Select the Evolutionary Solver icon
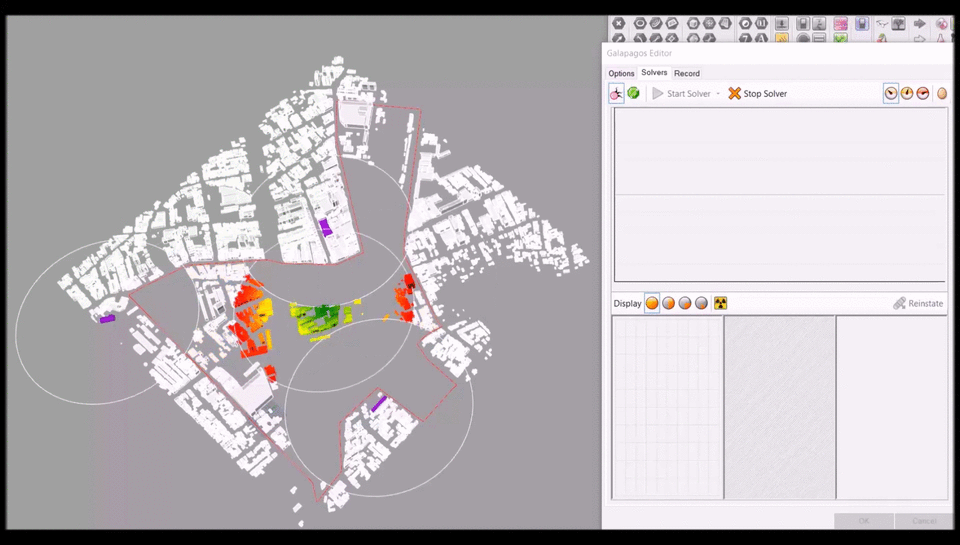The width and height of the screenshot is (960, 545). pos(617,93)
